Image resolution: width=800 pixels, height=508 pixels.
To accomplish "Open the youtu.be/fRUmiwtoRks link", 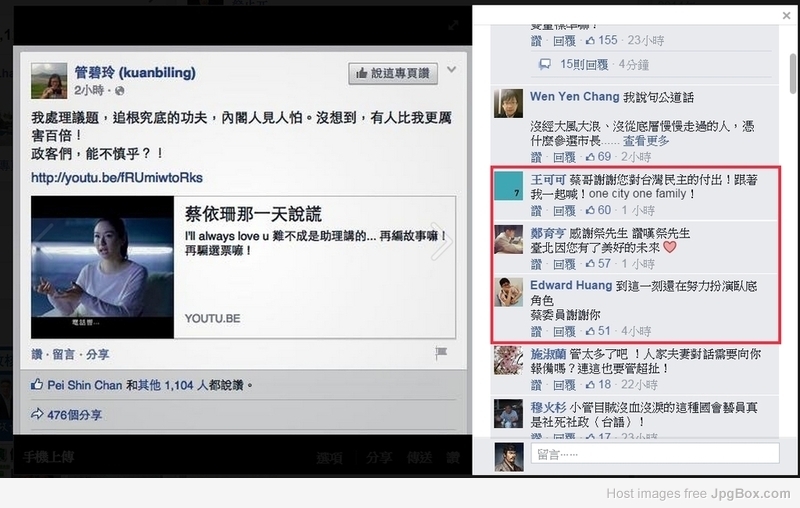I will pos(117,177).
